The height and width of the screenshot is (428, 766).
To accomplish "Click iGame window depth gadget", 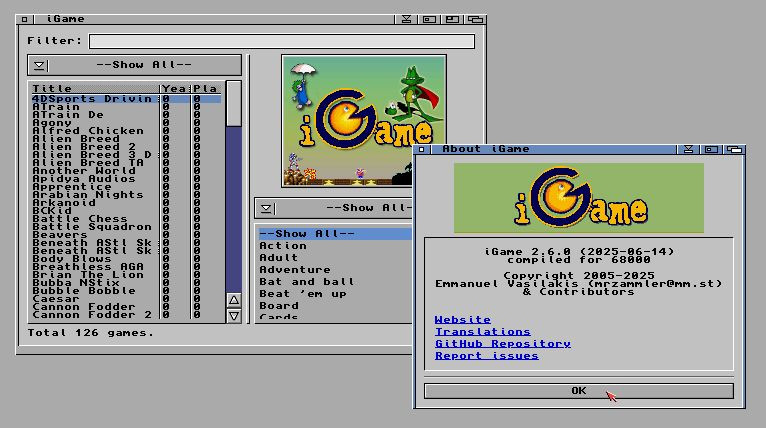I will click(475, 19).
